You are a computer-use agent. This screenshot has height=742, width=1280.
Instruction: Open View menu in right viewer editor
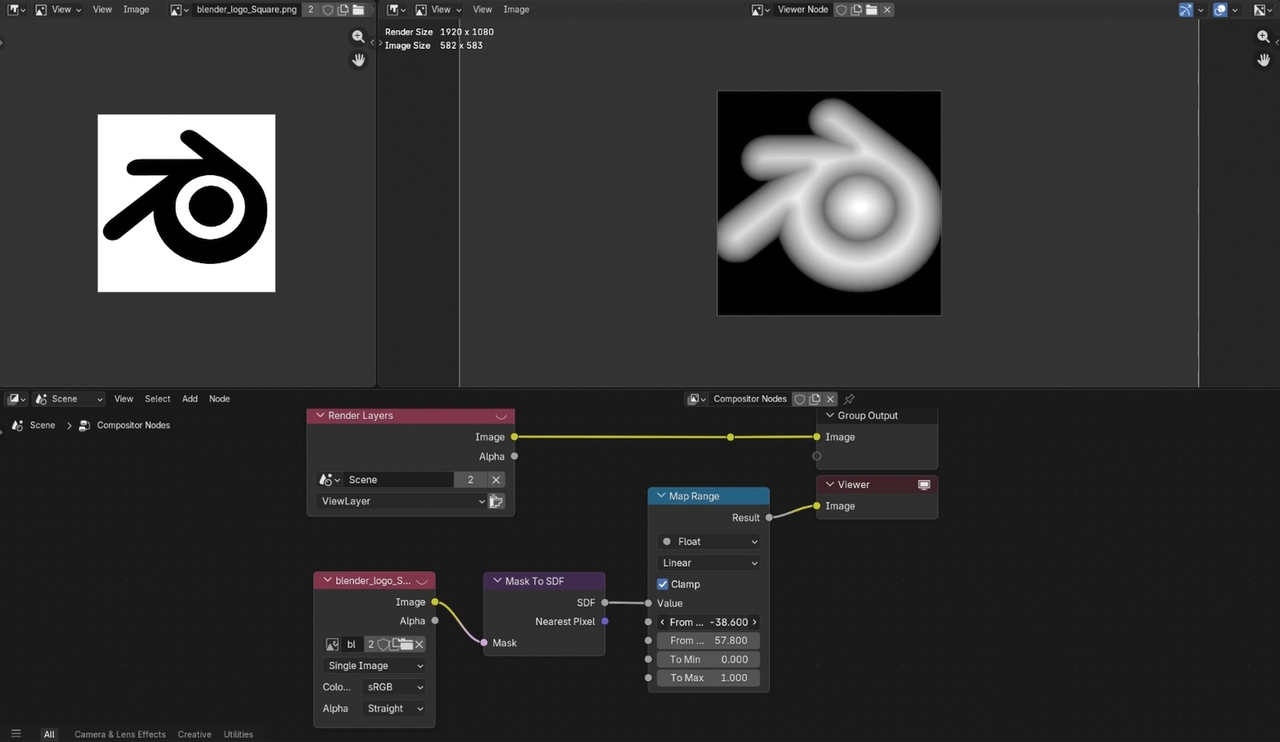482,10
